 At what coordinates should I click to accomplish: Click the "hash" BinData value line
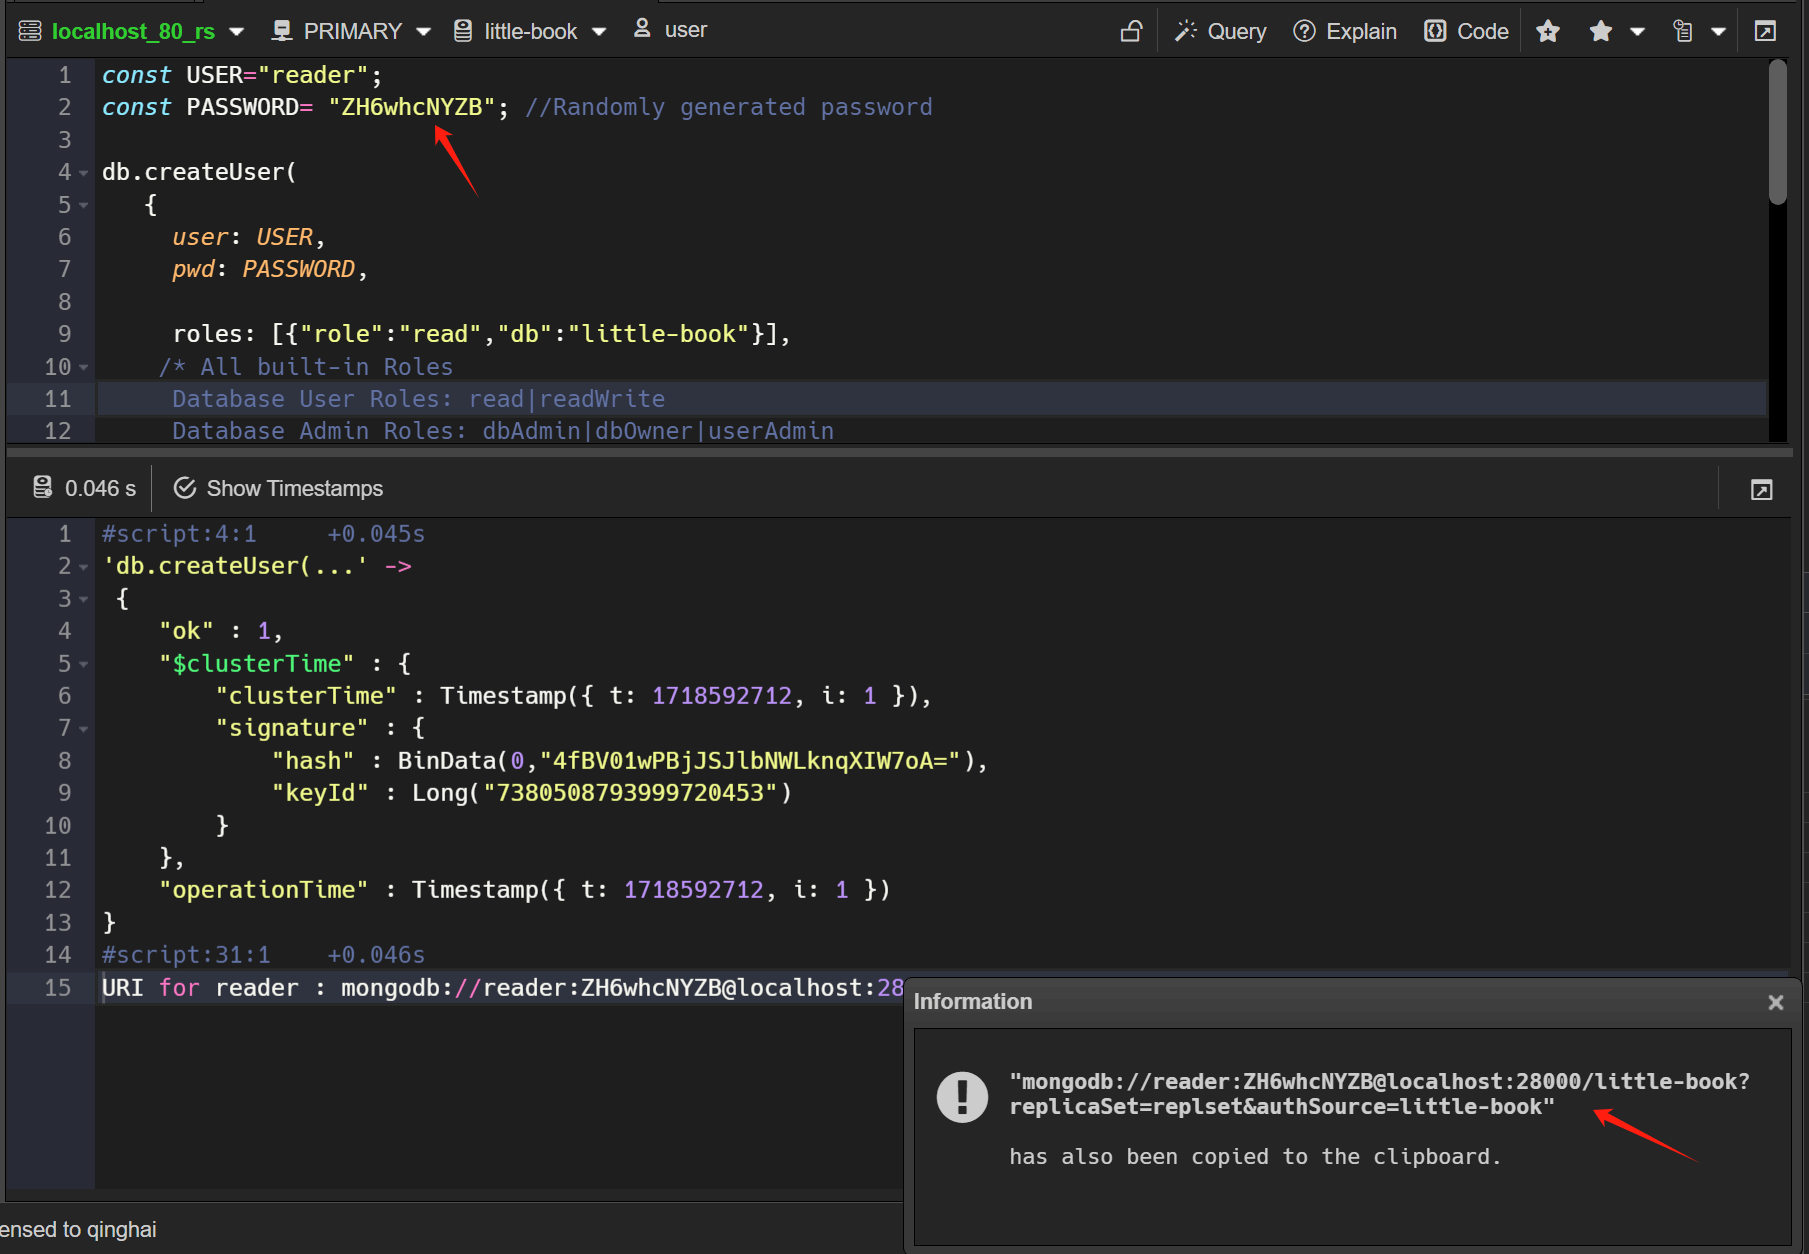click(630, 761)
